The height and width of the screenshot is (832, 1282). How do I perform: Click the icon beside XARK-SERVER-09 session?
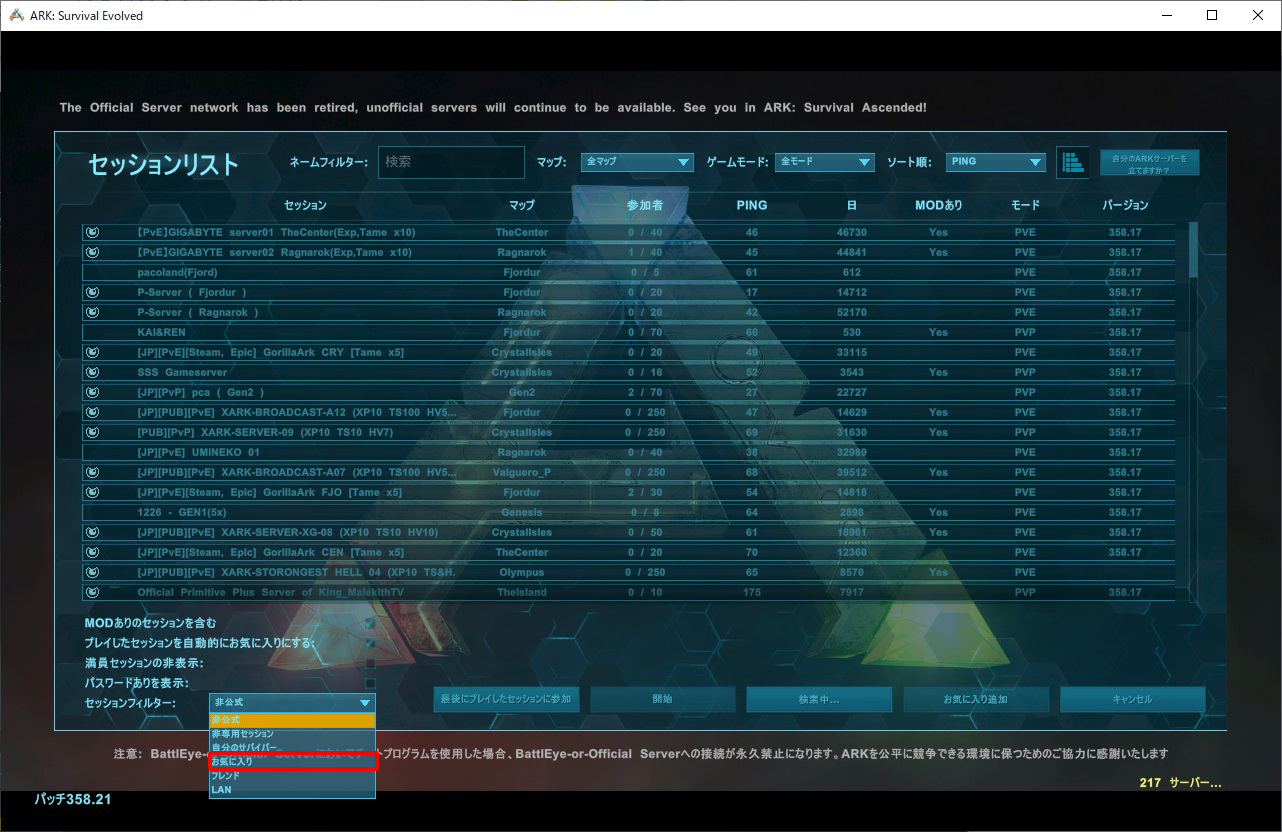(x=93, y=432)
